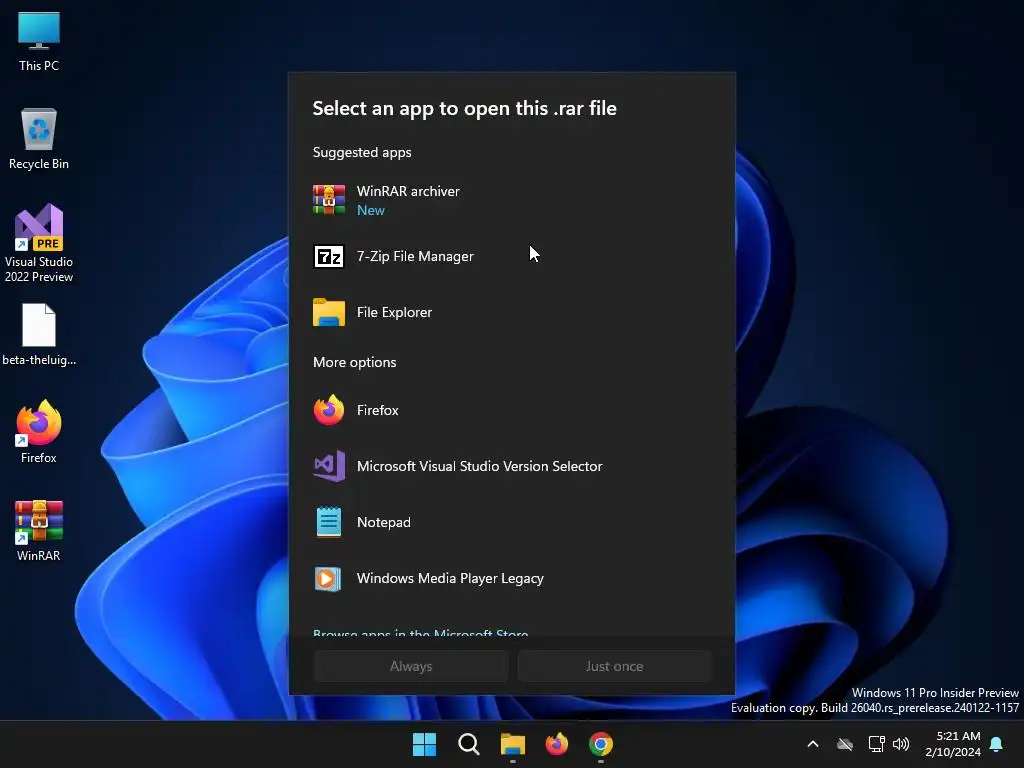Click the '7-Zip File Manager' label text

(x=415, y=257)
